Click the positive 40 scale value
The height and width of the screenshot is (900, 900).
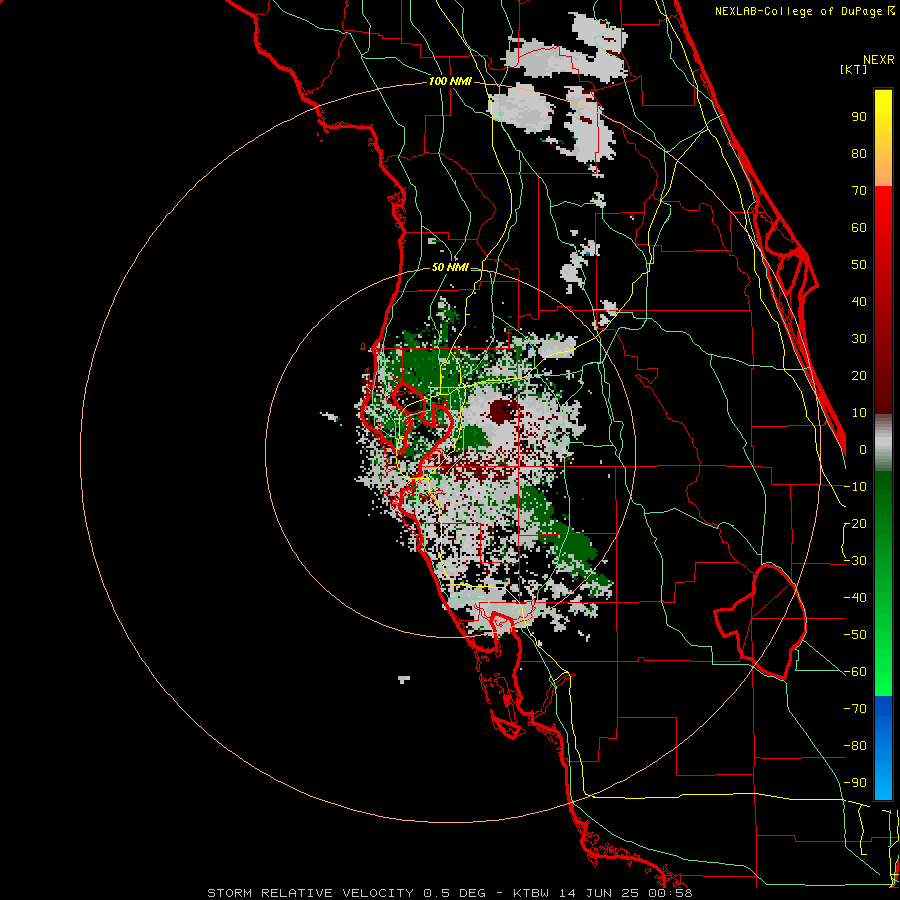pos(859,302)
